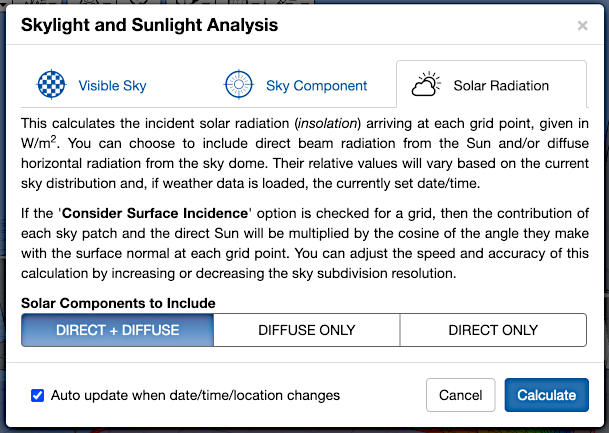609x433 pixels.
Task: Close the Skylight and Sunlight Analysis dialog
Action: [x=583, y=25]
